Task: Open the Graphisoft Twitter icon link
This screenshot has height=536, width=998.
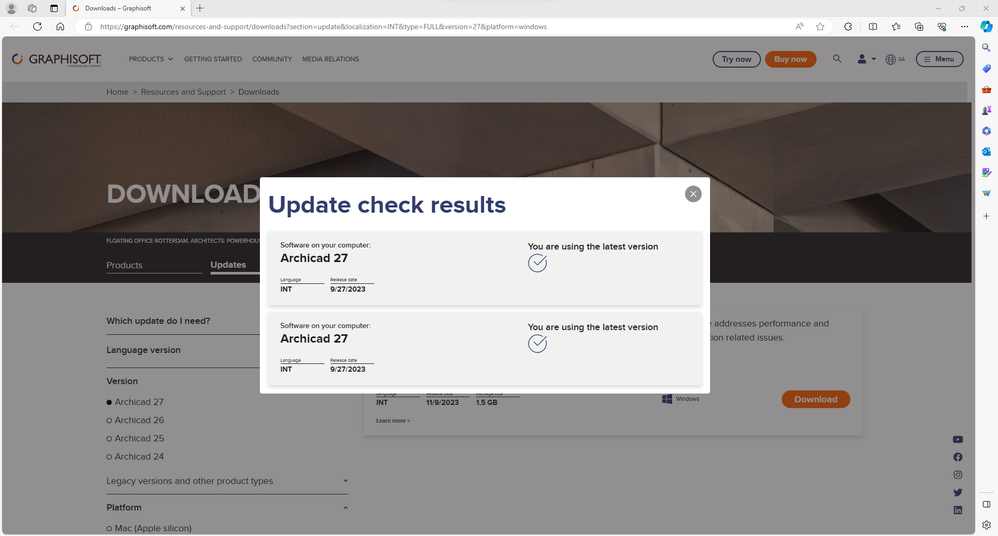Action: click(x=957, y=492)
